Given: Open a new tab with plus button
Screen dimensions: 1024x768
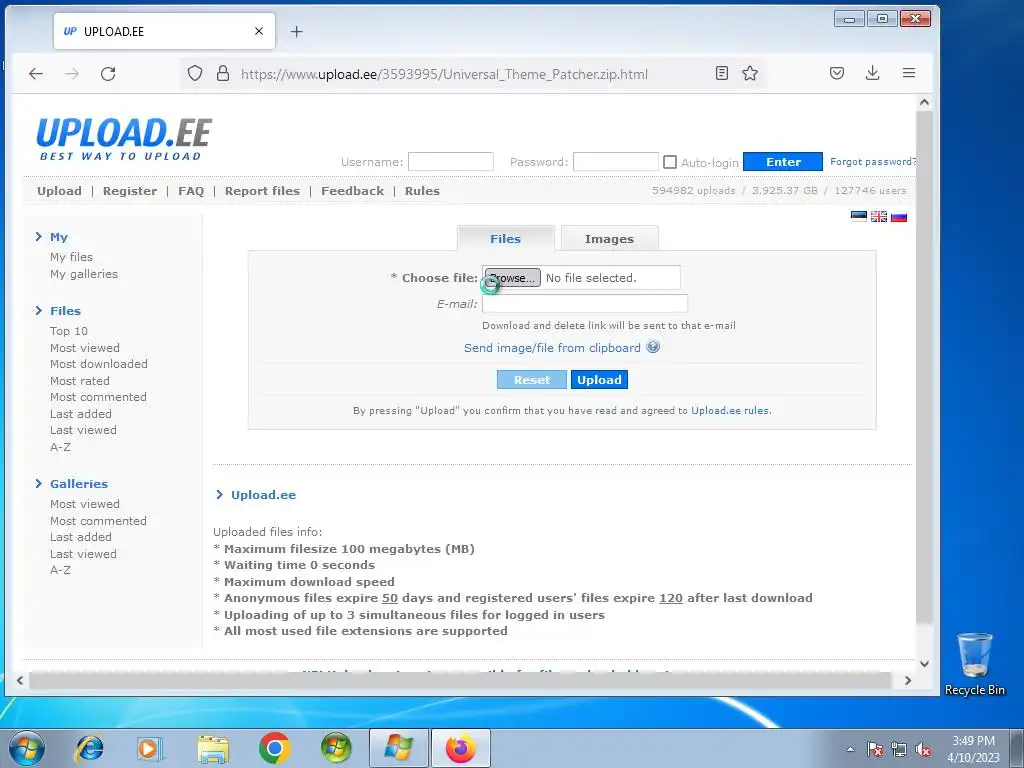Looking at the screenshot, I should (296, 31).
